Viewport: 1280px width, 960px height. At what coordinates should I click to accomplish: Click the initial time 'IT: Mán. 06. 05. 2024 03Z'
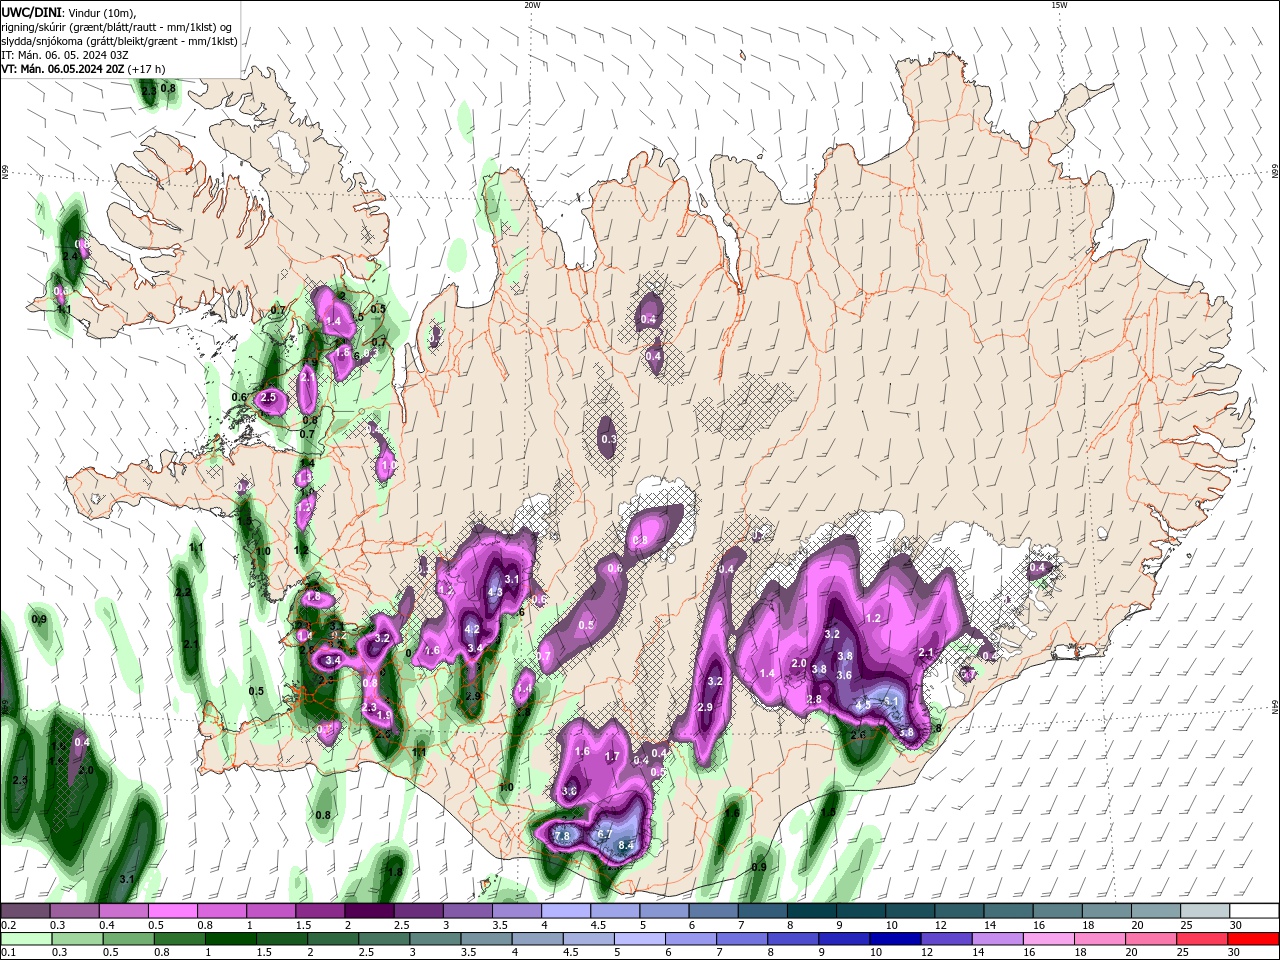coord(65,55)
